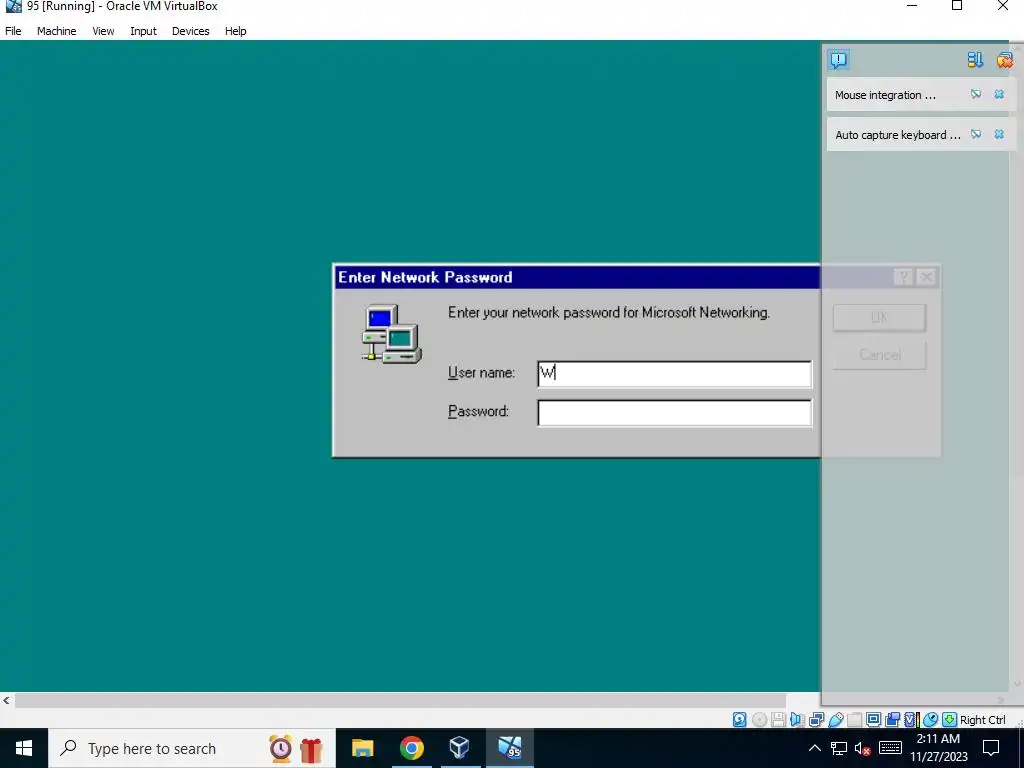The width and height of the screenshot is (1024, 768).
Task: Click the network computers icon in dialog
Action: [x=392, y=334]
